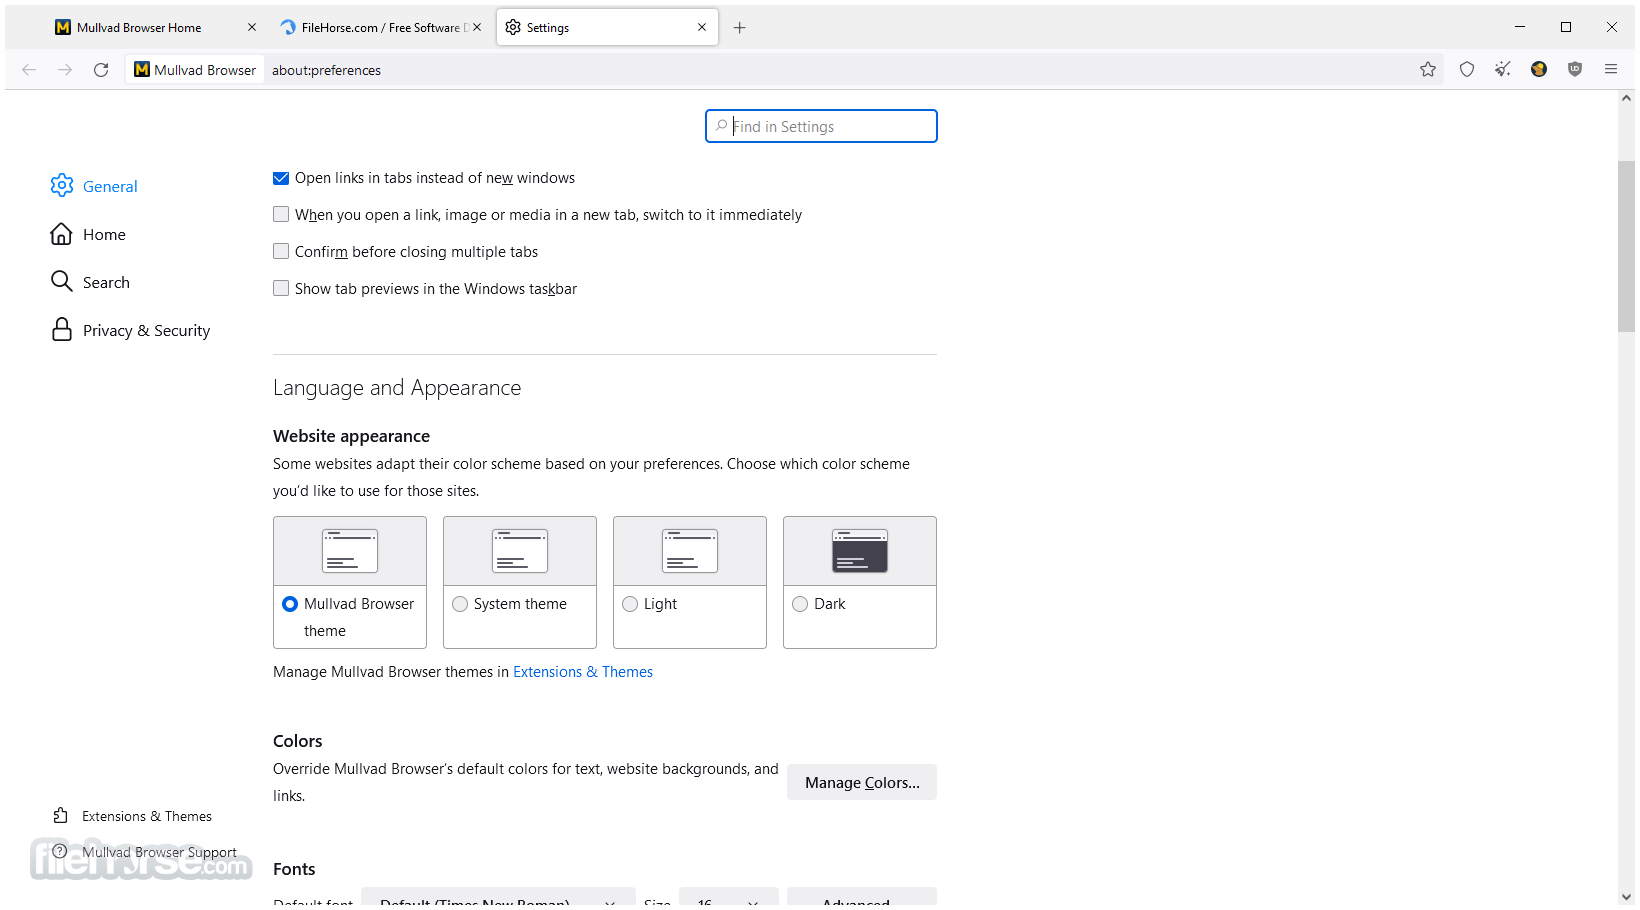Follow the Extensions & Themes link in text
Viewport: 1640px width, 910px height.
(583, 672)
